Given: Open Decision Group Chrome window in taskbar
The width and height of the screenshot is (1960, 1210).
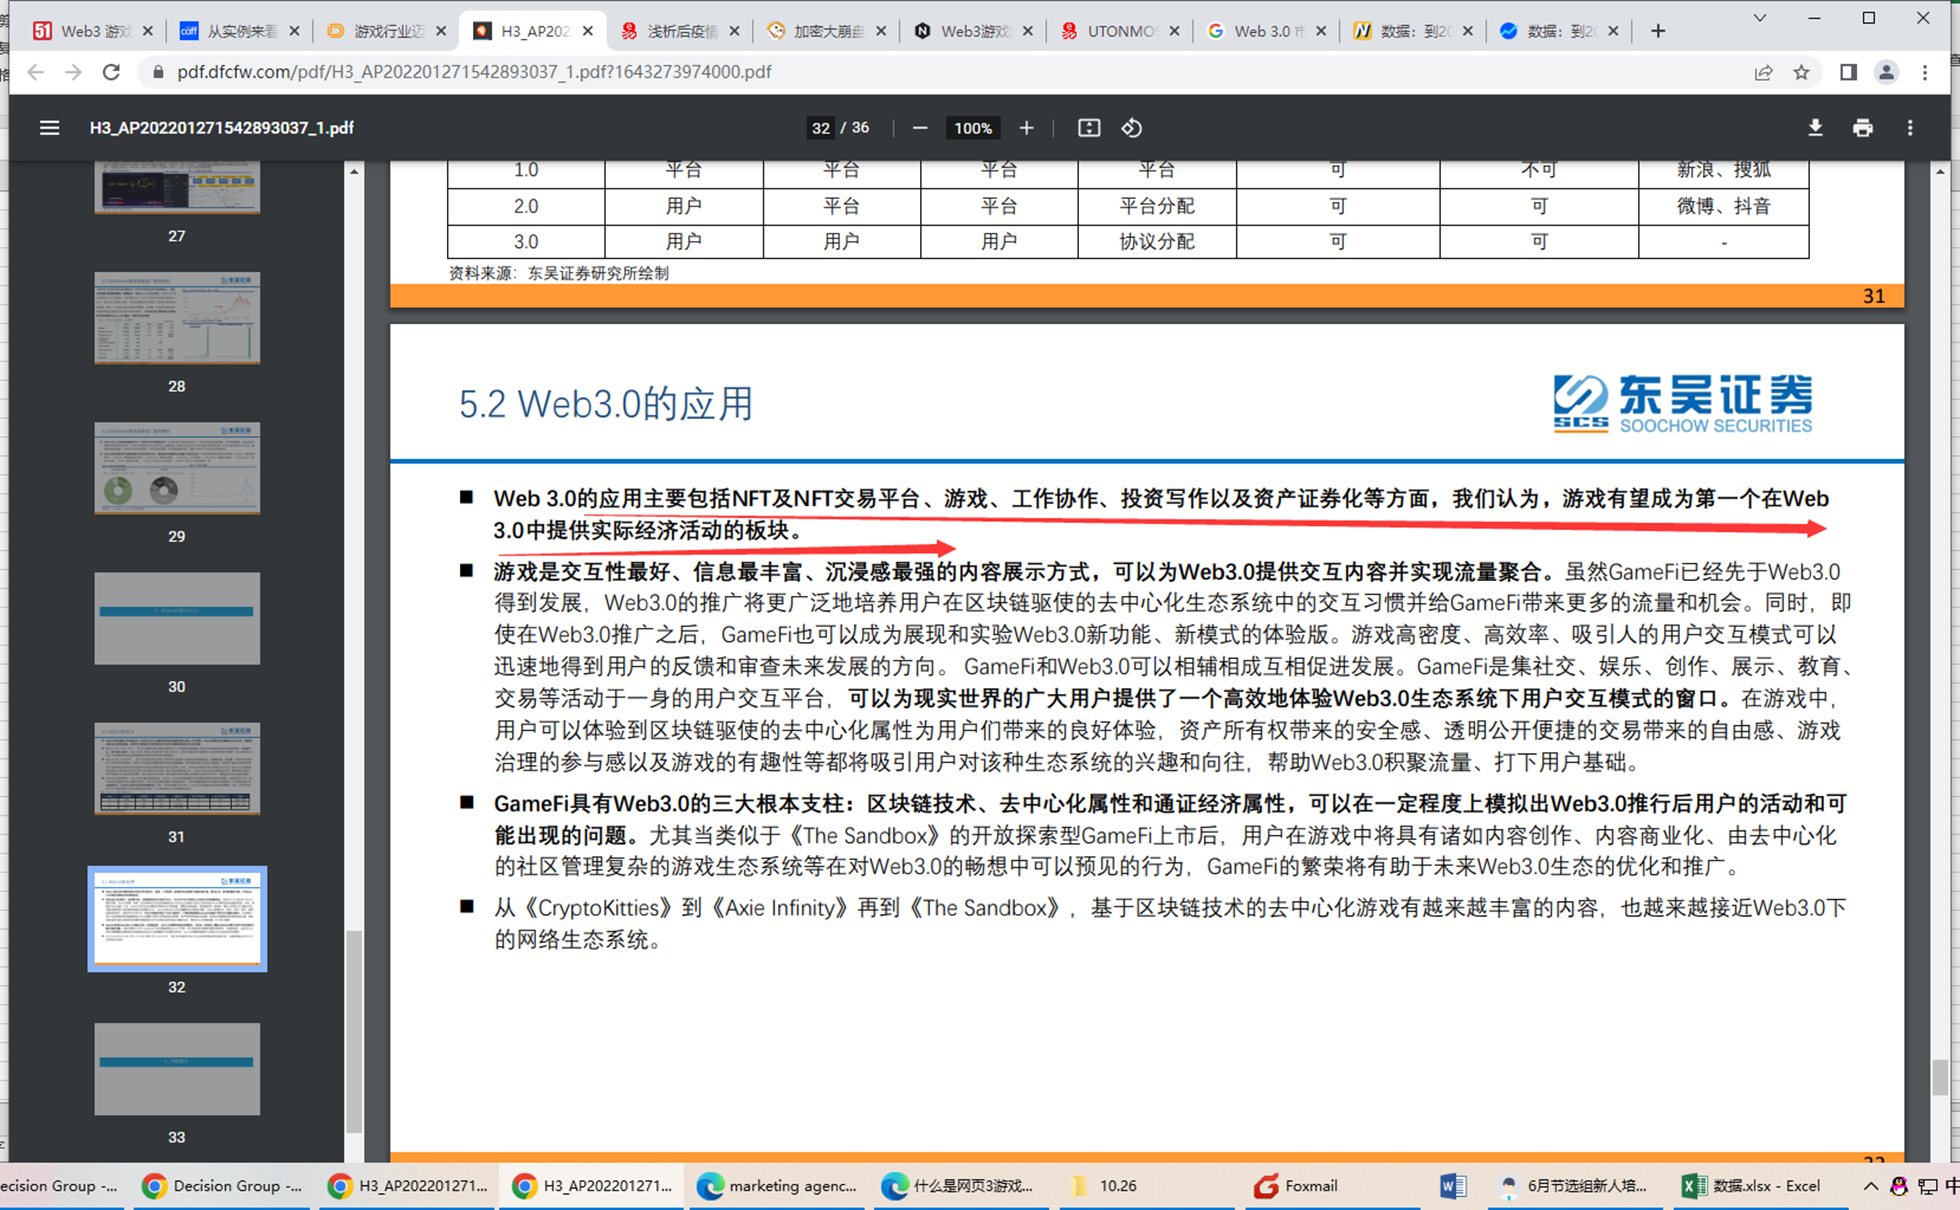Looking at the screenshot, I should pyautogui.click(x=221, y=1186).
